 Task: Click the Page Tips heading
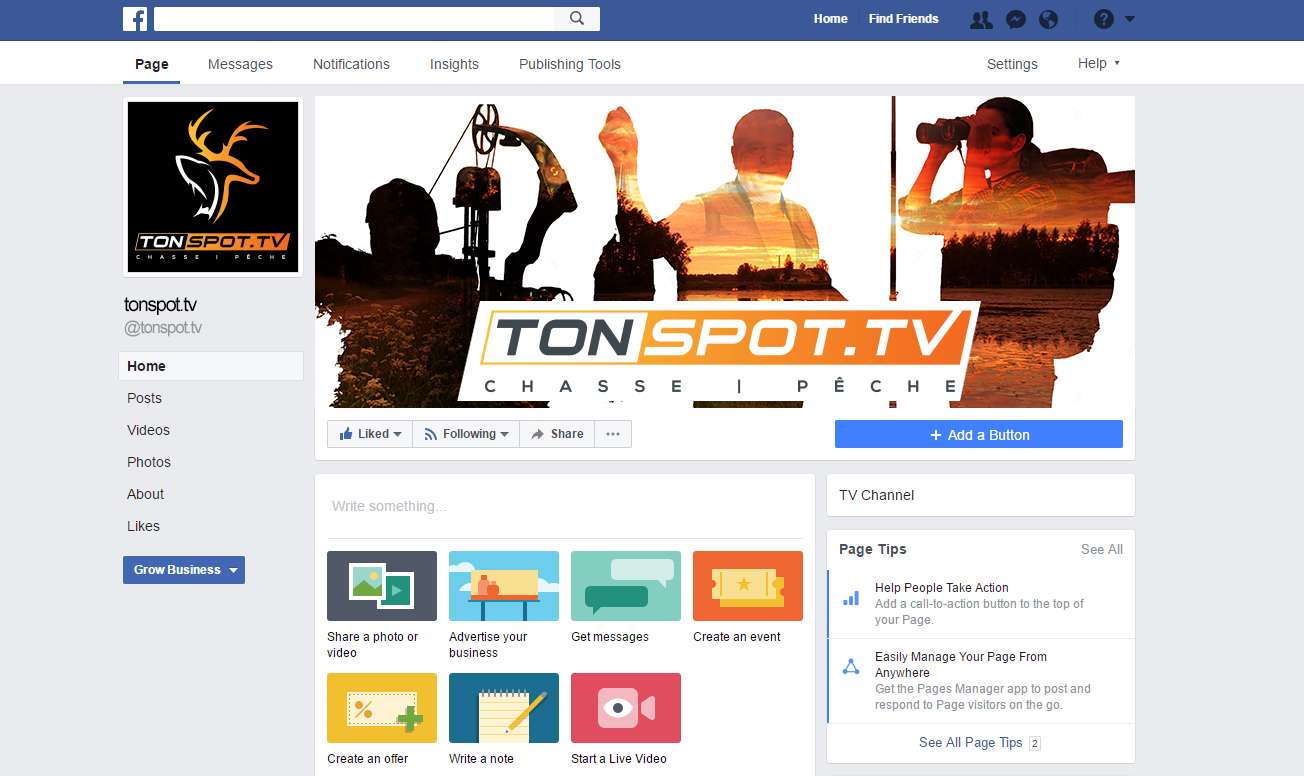(x=873, y=549)
